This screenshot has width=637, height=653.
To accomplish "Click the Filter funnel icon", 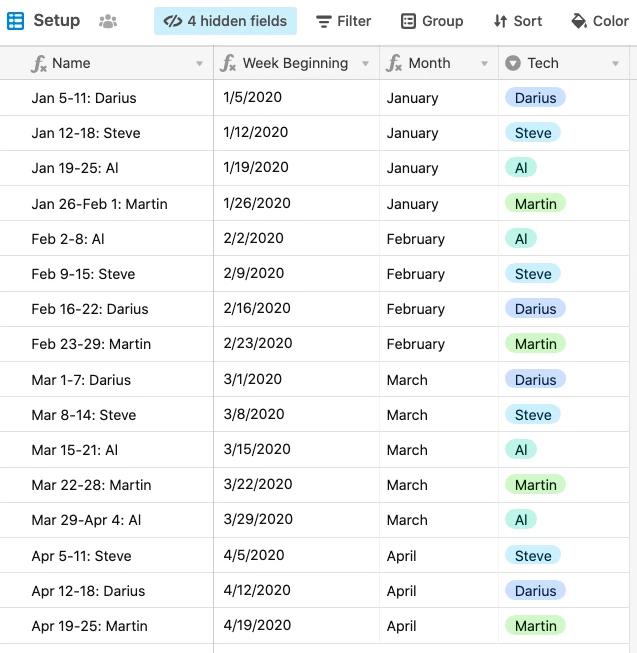I will point(323,21).
